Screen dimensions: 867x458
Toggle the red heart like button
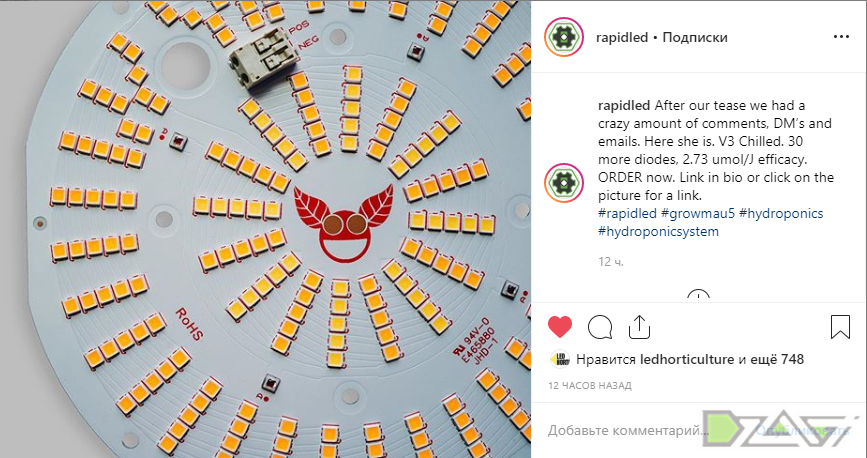pos(560,327)
